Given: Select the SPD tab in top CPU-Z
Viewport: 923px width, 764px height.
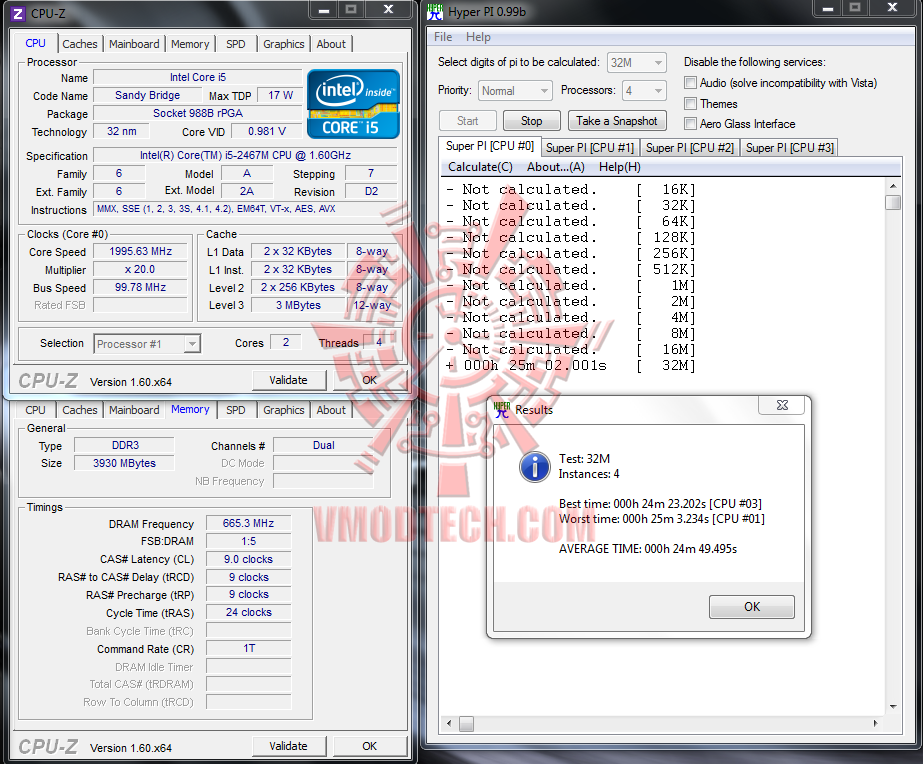Looking at the screenshot, I should coord(235,44).
